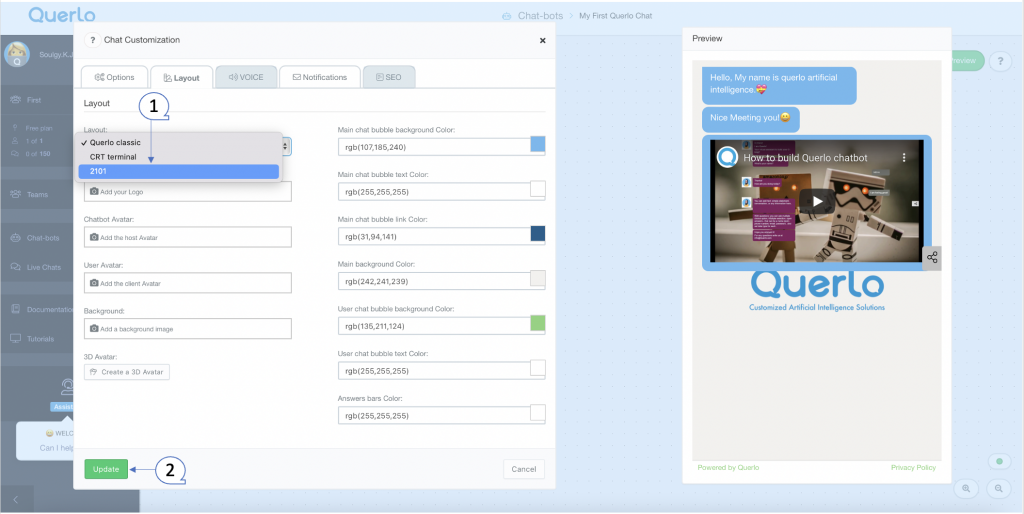
Task: Click the help question mark button at top right
Action: (999, 61)
